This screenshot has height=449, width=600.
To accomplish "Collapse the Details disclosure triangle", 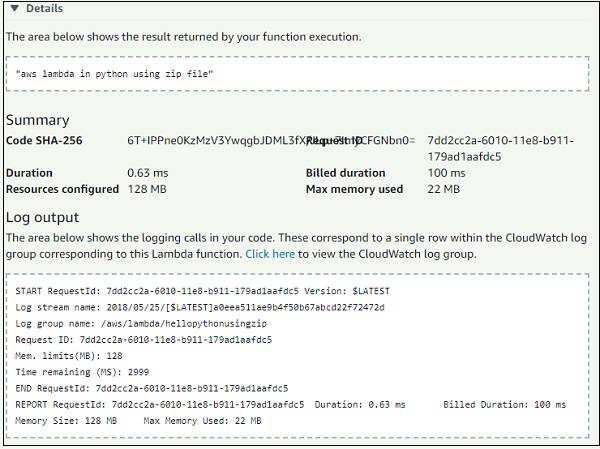I will coord(13,9).
